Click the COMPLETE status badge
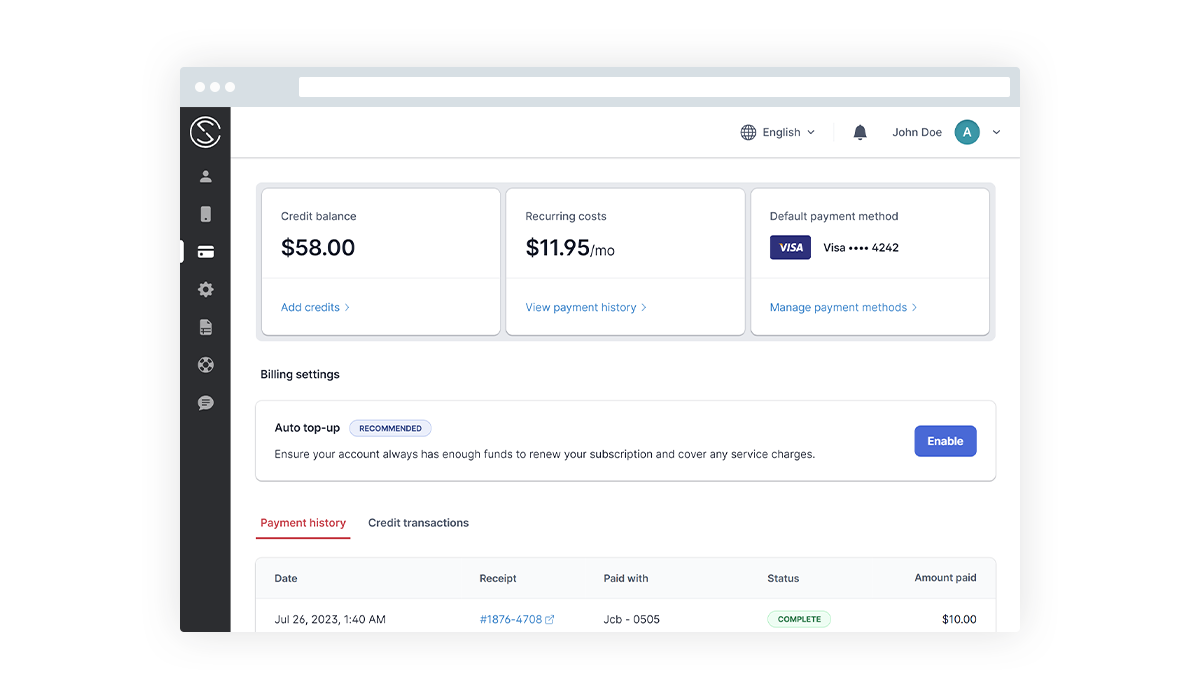 click(x=799, y=619)
